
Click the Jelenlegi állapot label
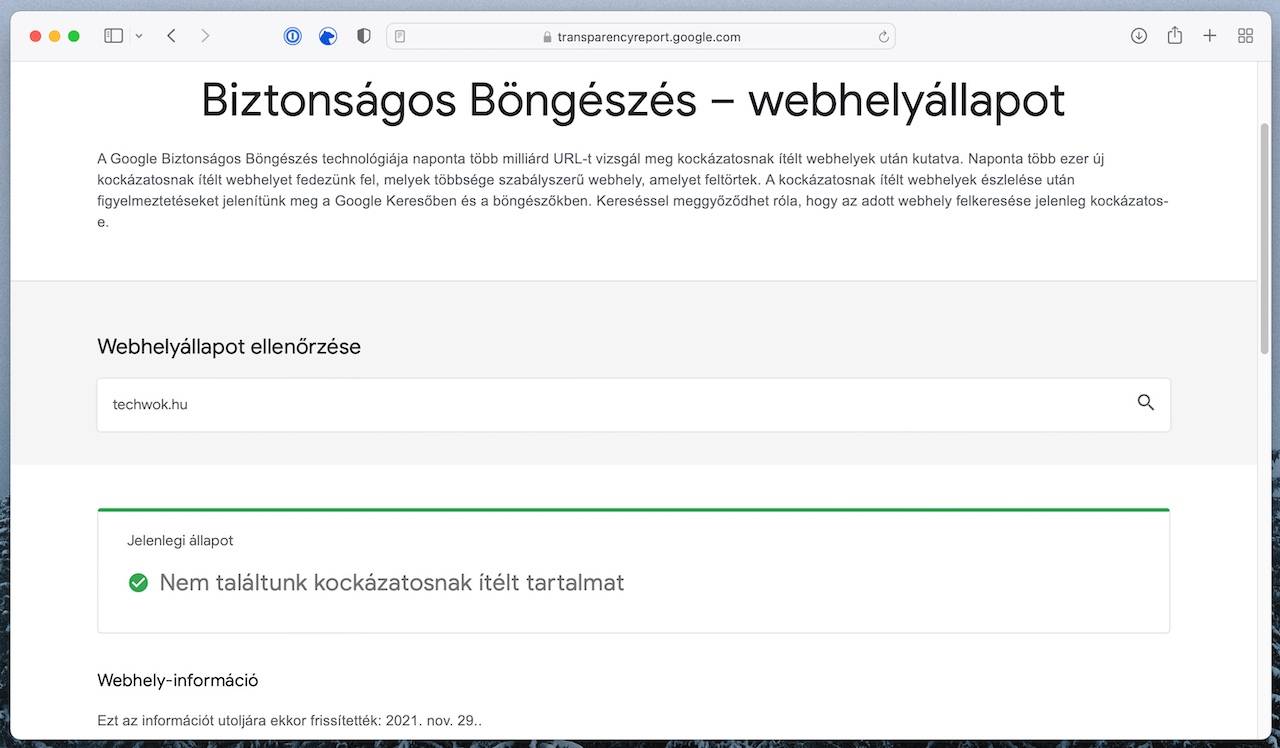point(180,541)
